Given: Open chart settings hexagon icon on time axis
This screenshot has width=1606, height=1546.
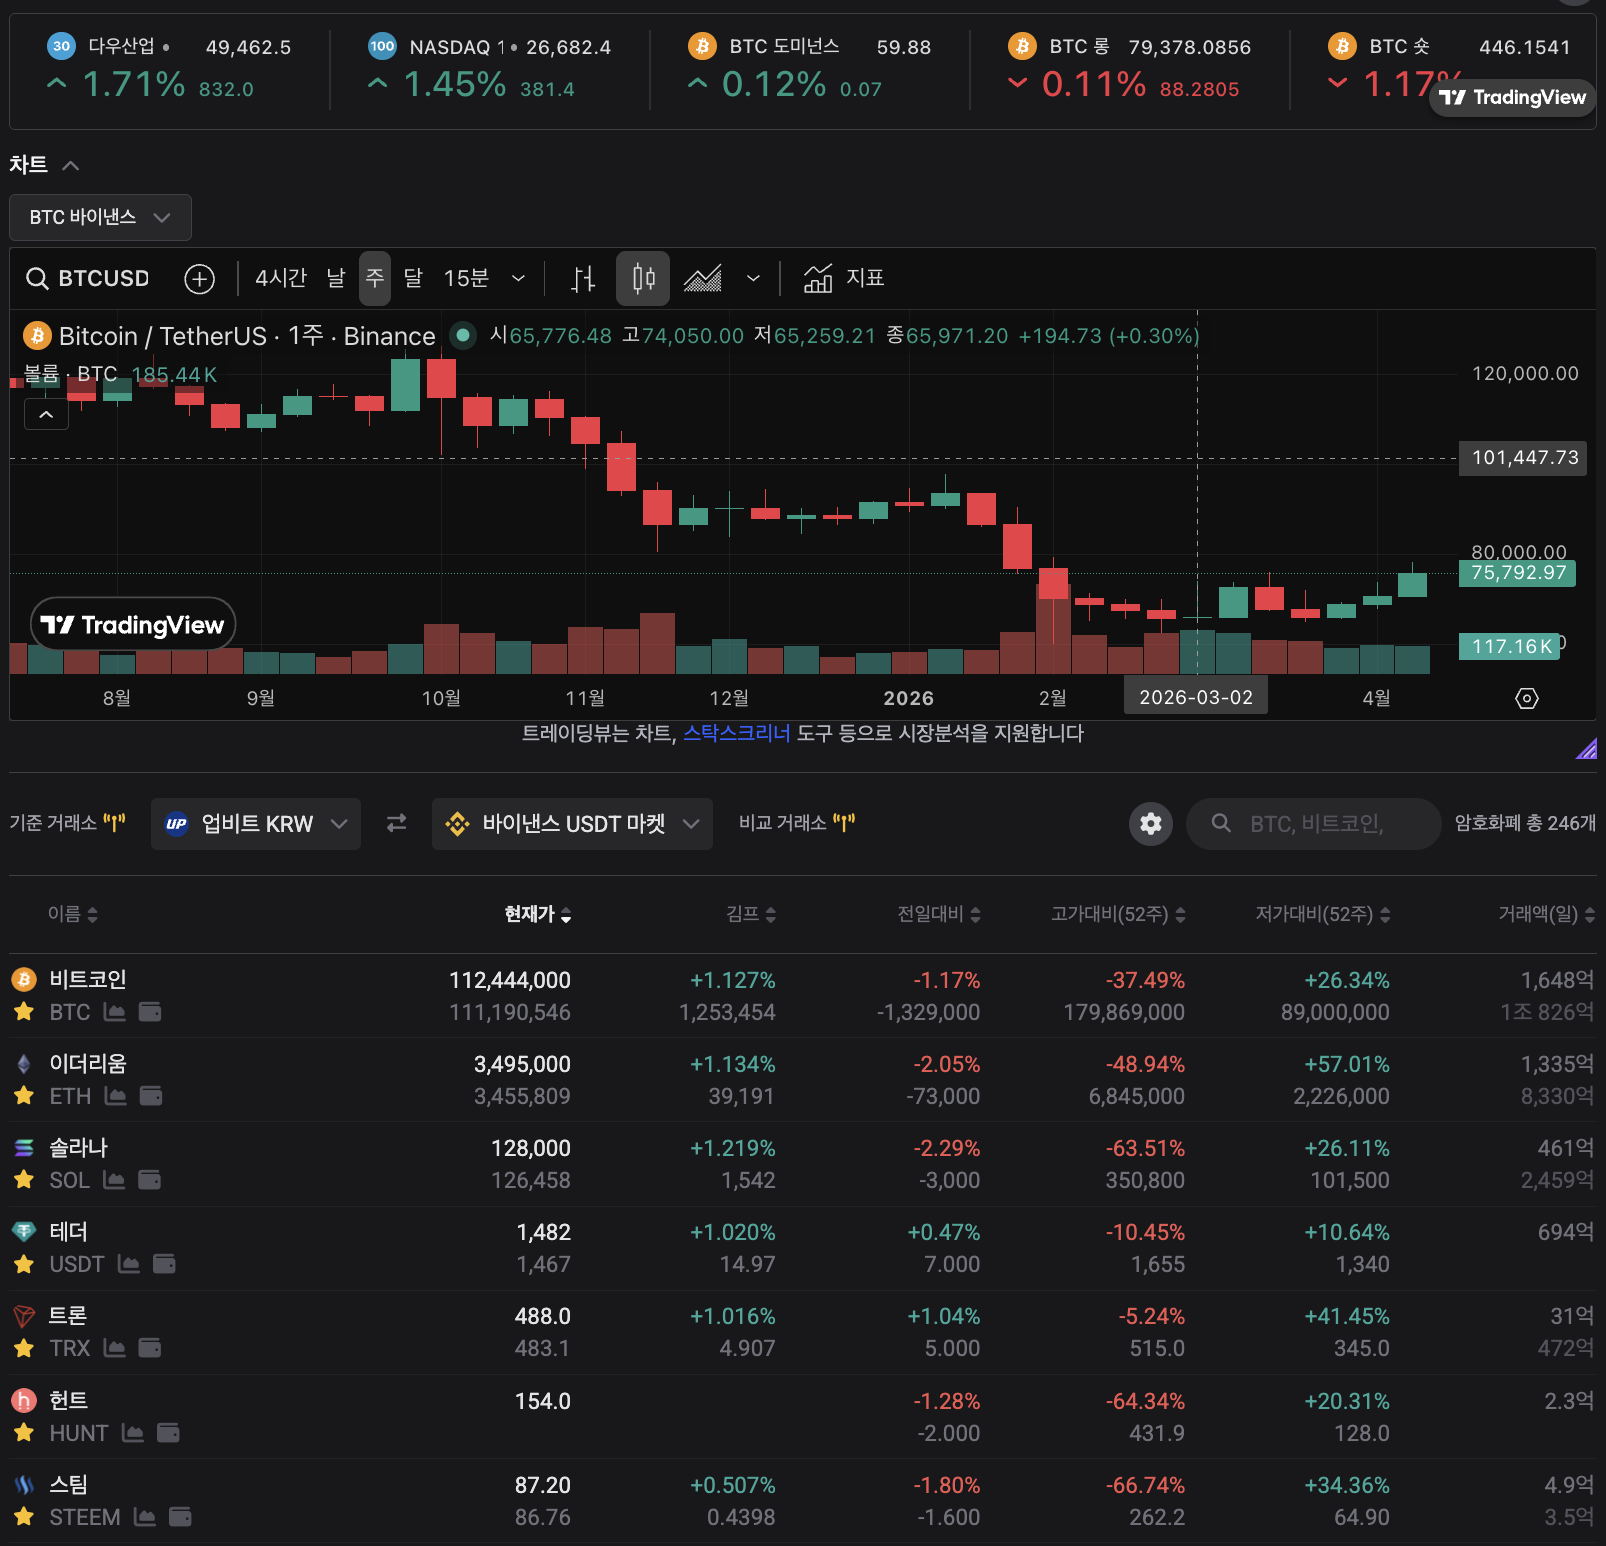Looking at the screenshot, I should [x=1527, y=698].
